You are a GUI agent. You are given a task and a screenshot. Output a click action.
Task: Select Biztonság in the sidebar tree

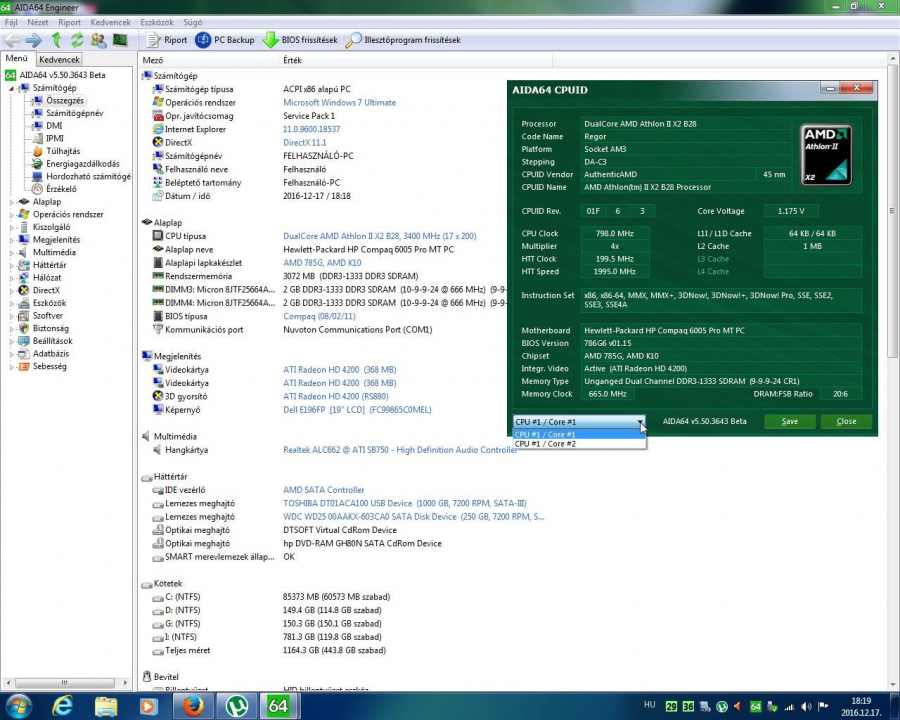point(51,328)
